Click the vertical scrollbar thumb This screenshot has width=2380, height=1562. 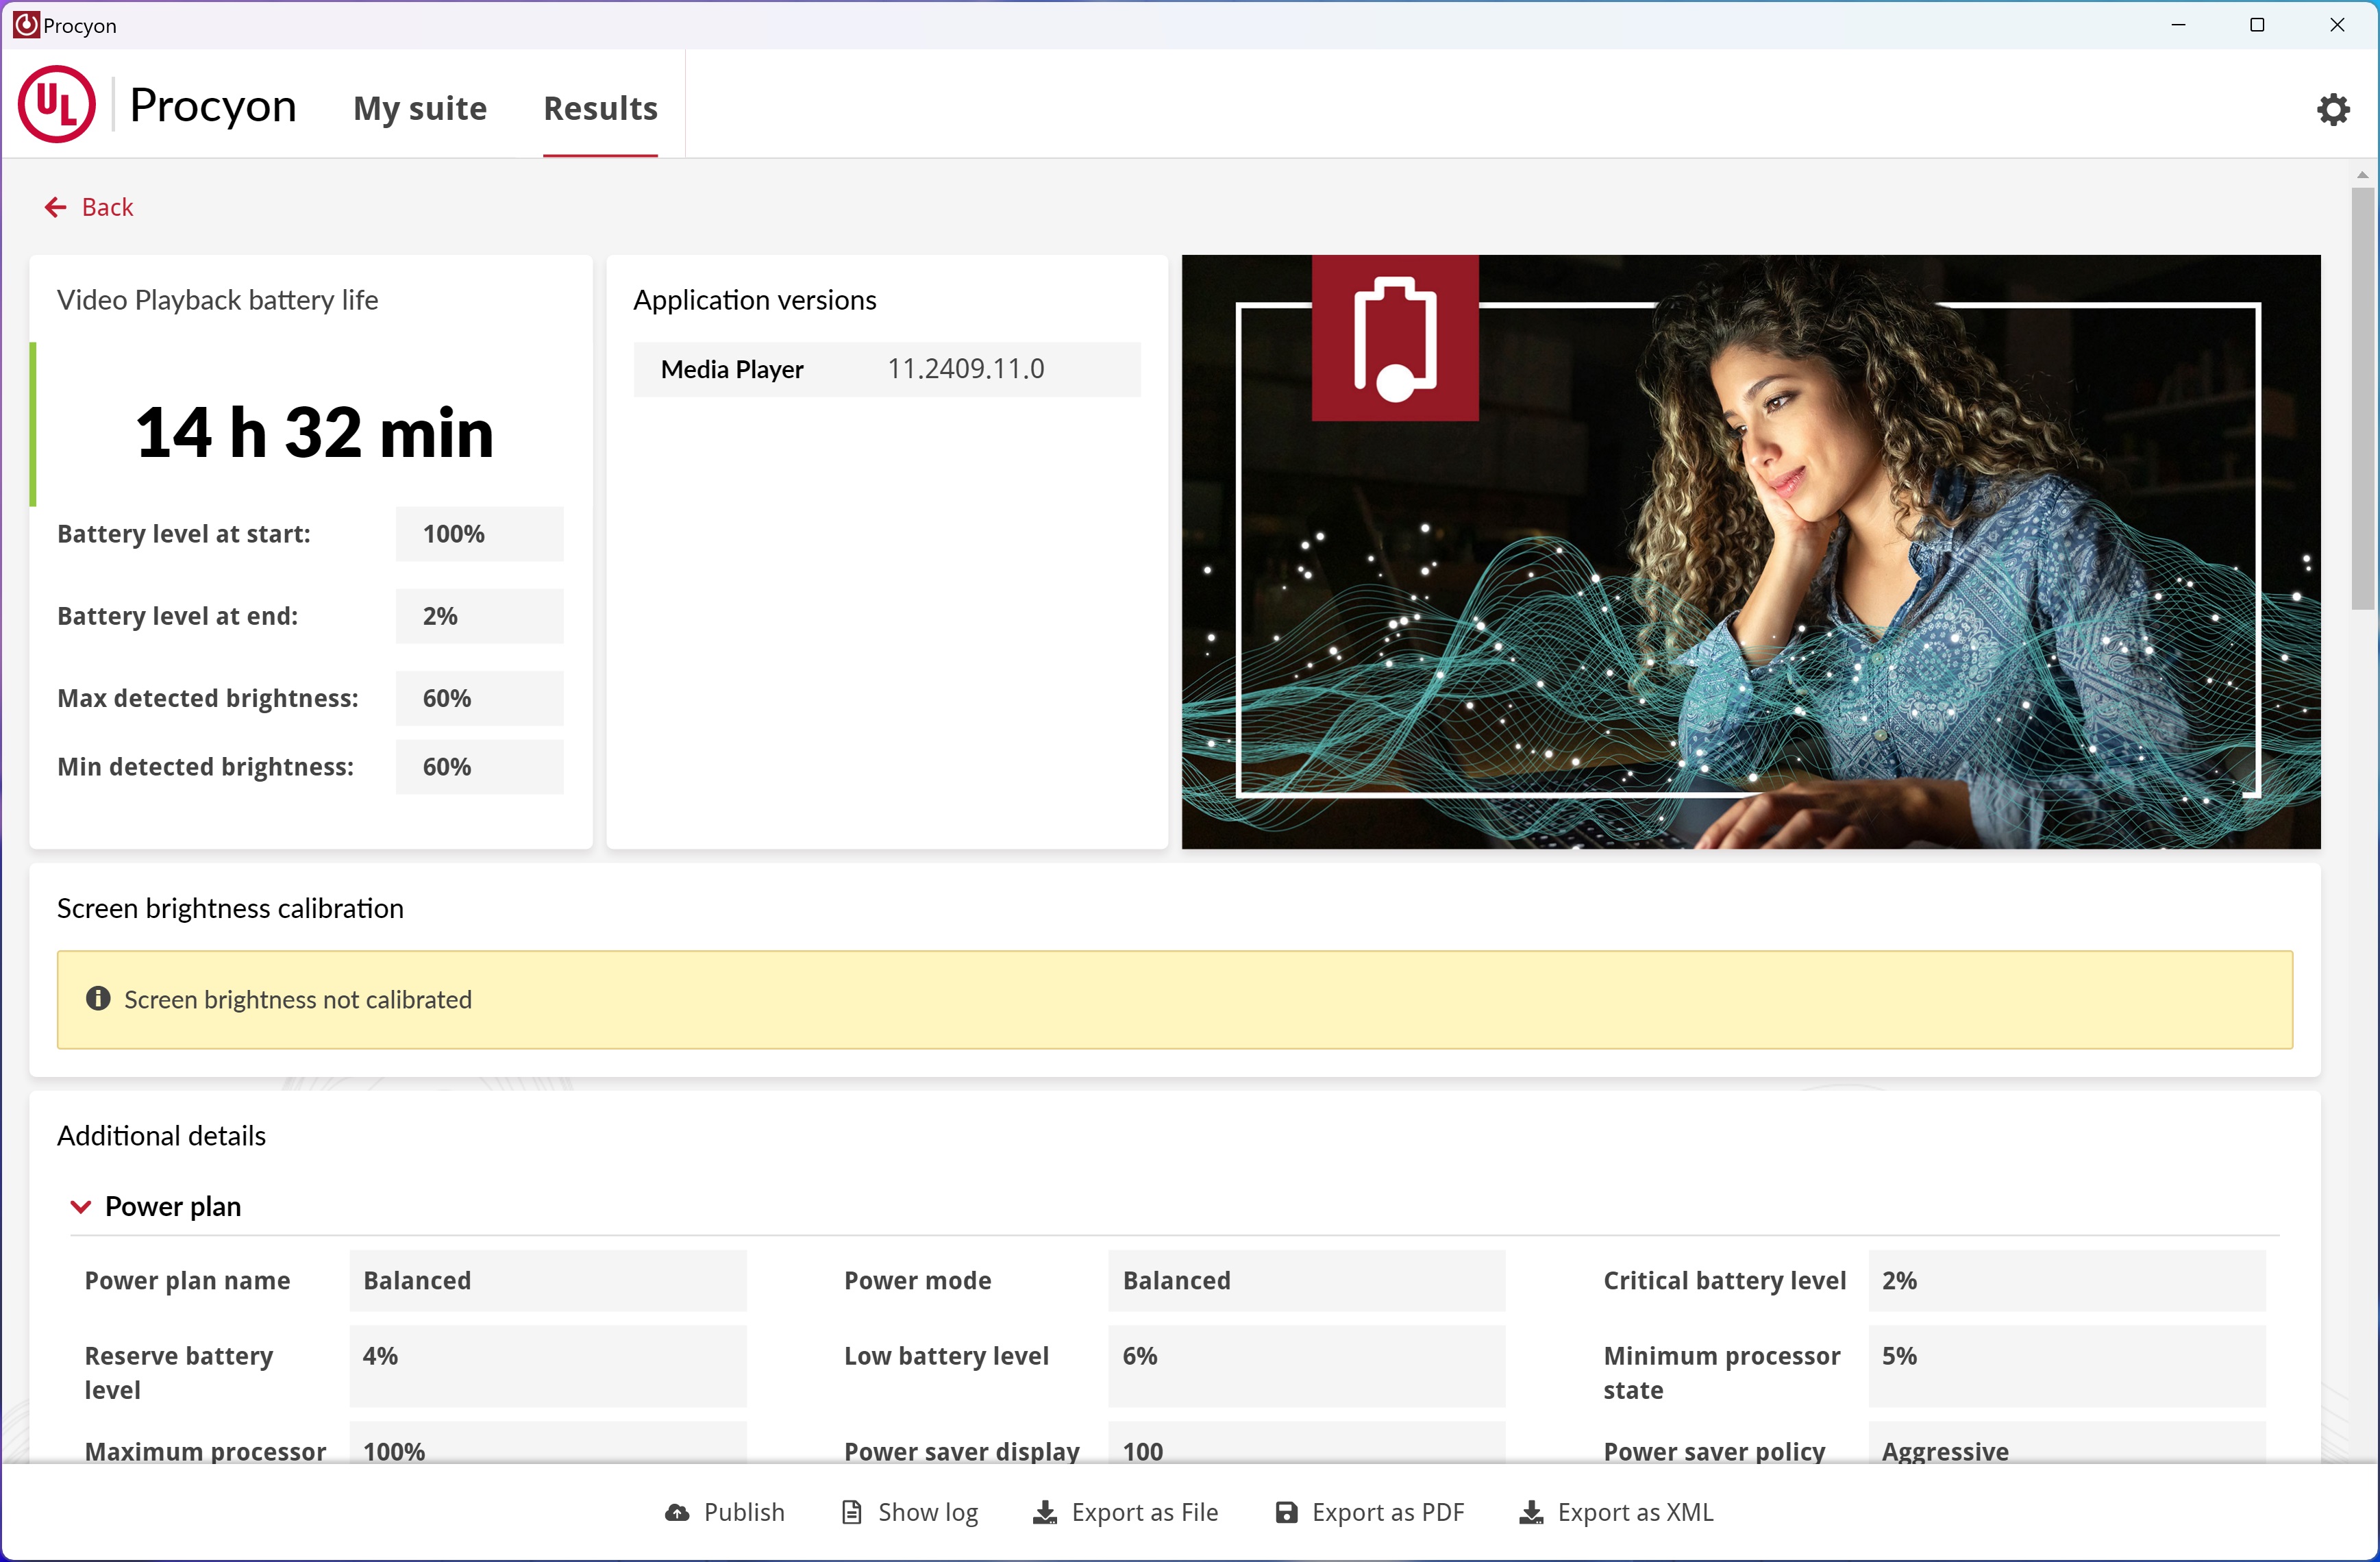pyautogui.click(x=2362, y=400)
